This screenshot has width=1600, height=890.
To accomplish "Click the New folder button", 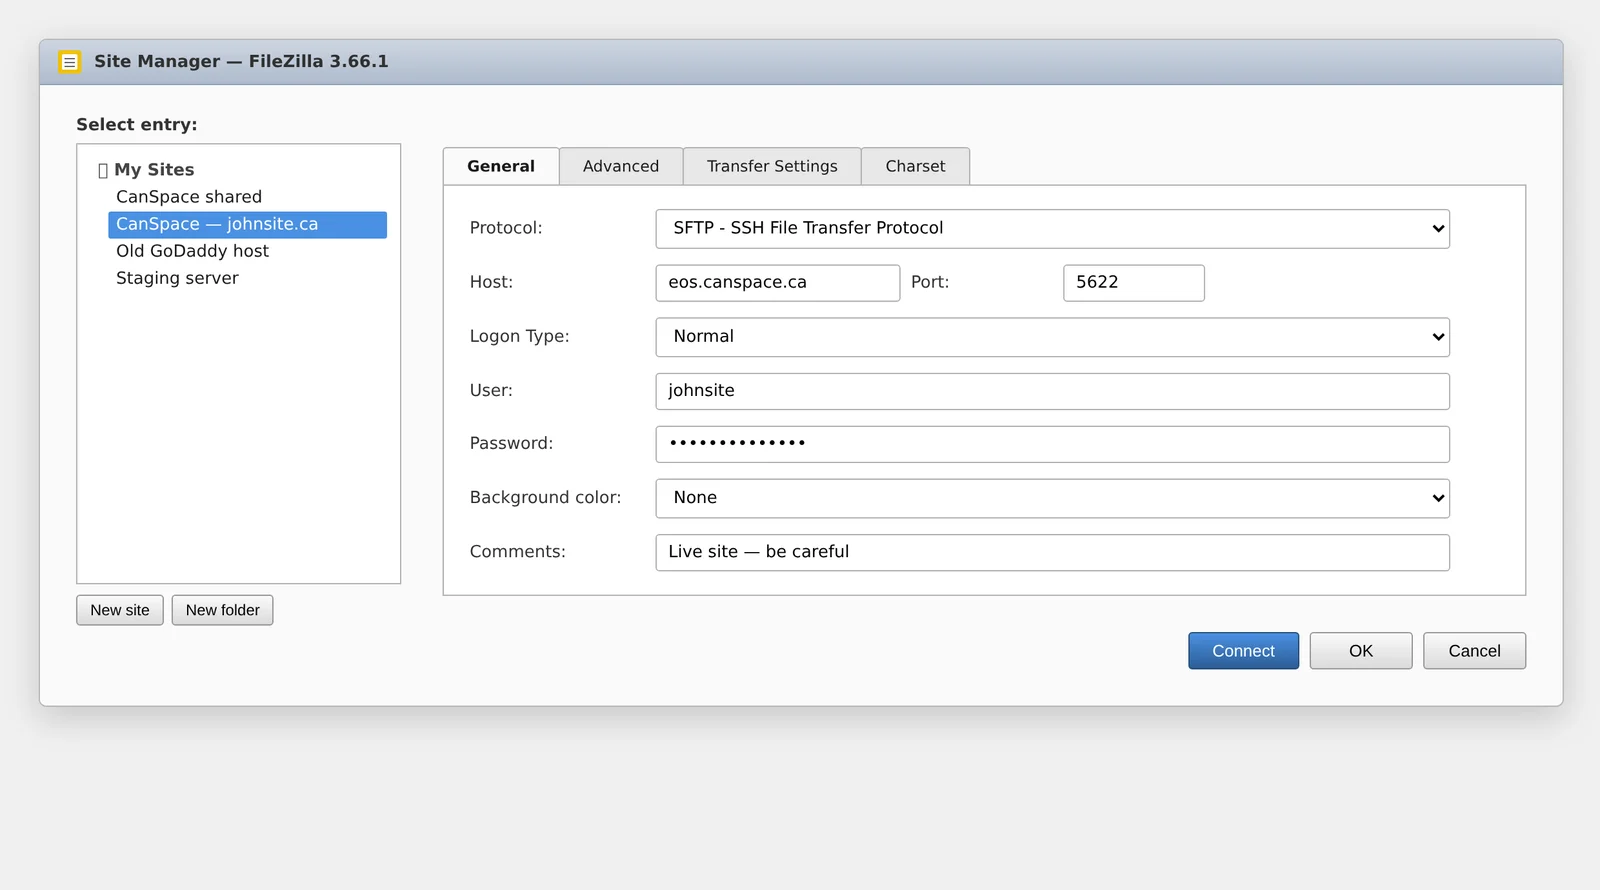I will tap(222, 610).
